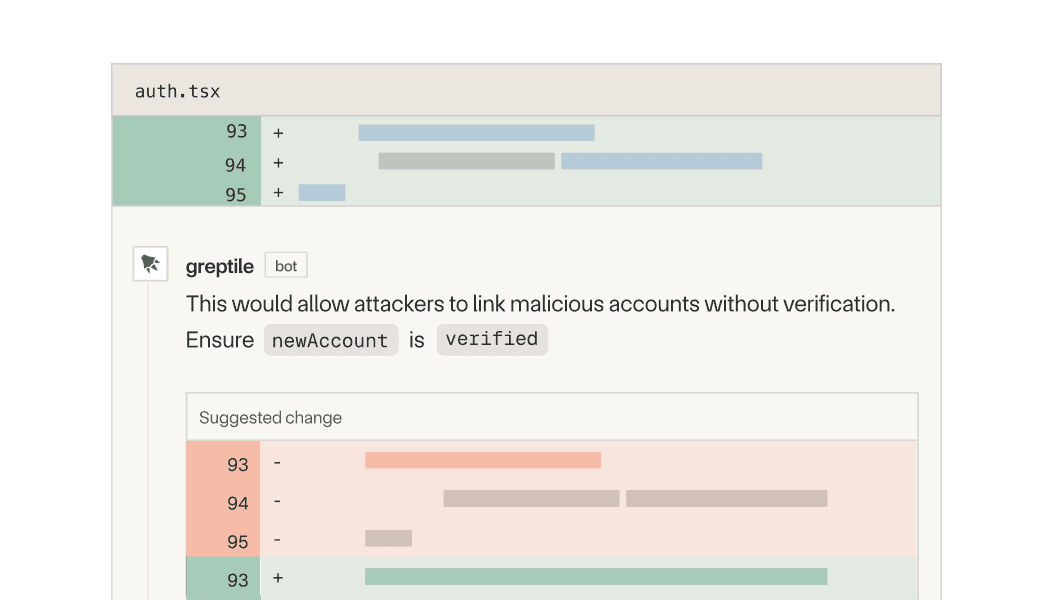This screenshot has width=1050, height=600.
Task: Click the comment text about malicious accounts
Action: pyautogui.click(x=540, y=304)
